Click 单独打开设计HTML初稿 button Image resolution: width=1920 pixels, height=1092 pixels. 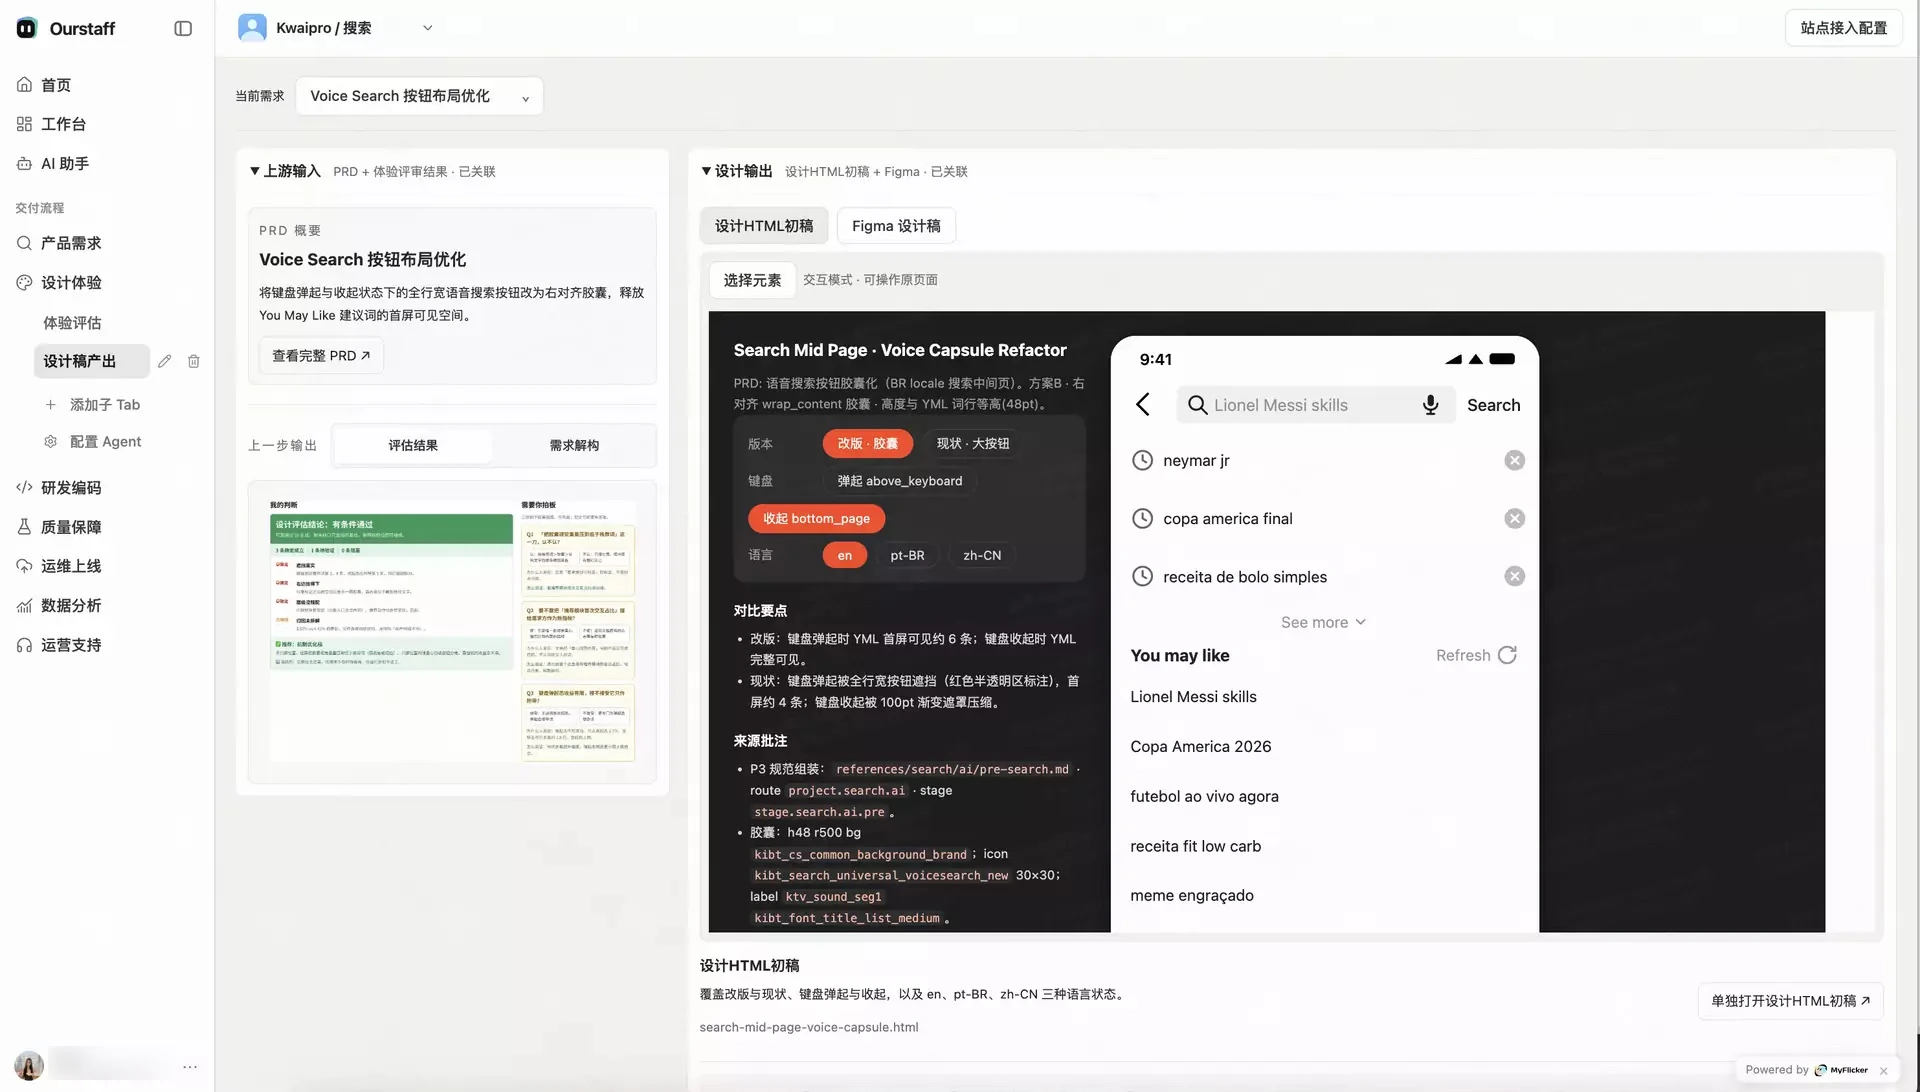pos(1790,1001)
